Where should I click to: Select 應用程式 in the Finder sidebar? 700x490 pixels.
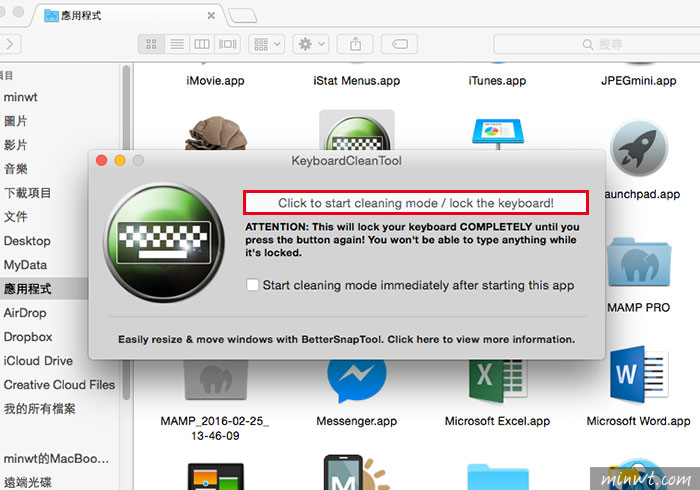pyautogui.click(x=28, y=289)
